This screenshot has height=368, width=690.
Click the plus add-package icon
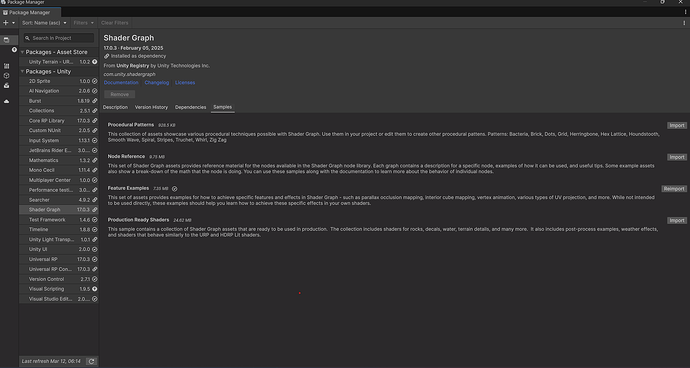(6, 23)
